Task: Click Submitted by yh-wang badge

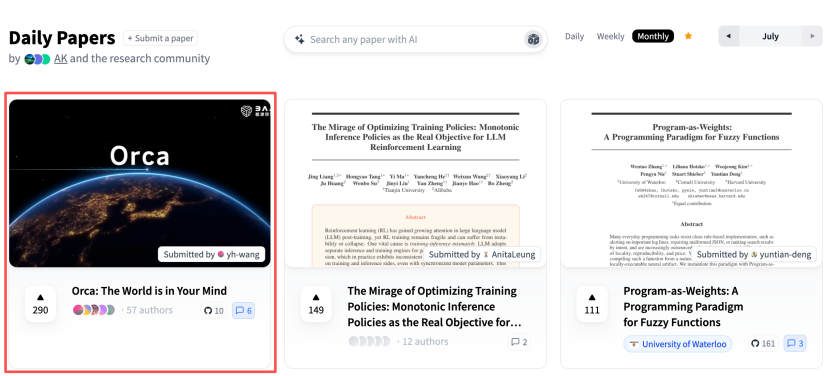Action: (211, 255)
